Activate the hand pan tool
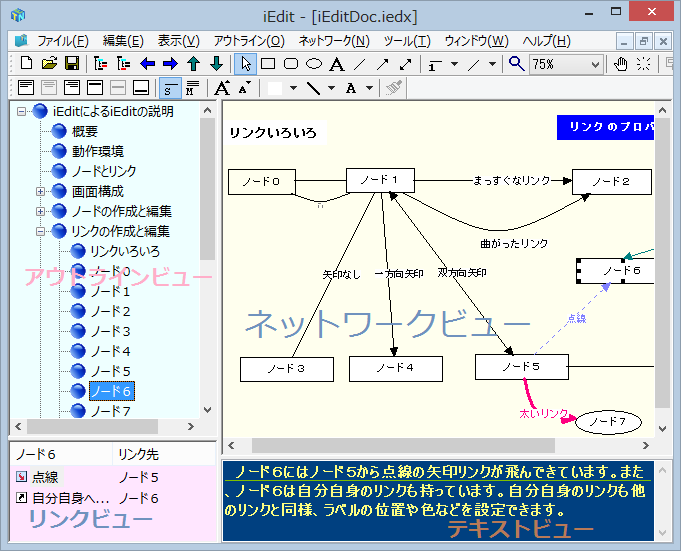The height and width of the screenshot is (551, 681). (x=621, y=64)
